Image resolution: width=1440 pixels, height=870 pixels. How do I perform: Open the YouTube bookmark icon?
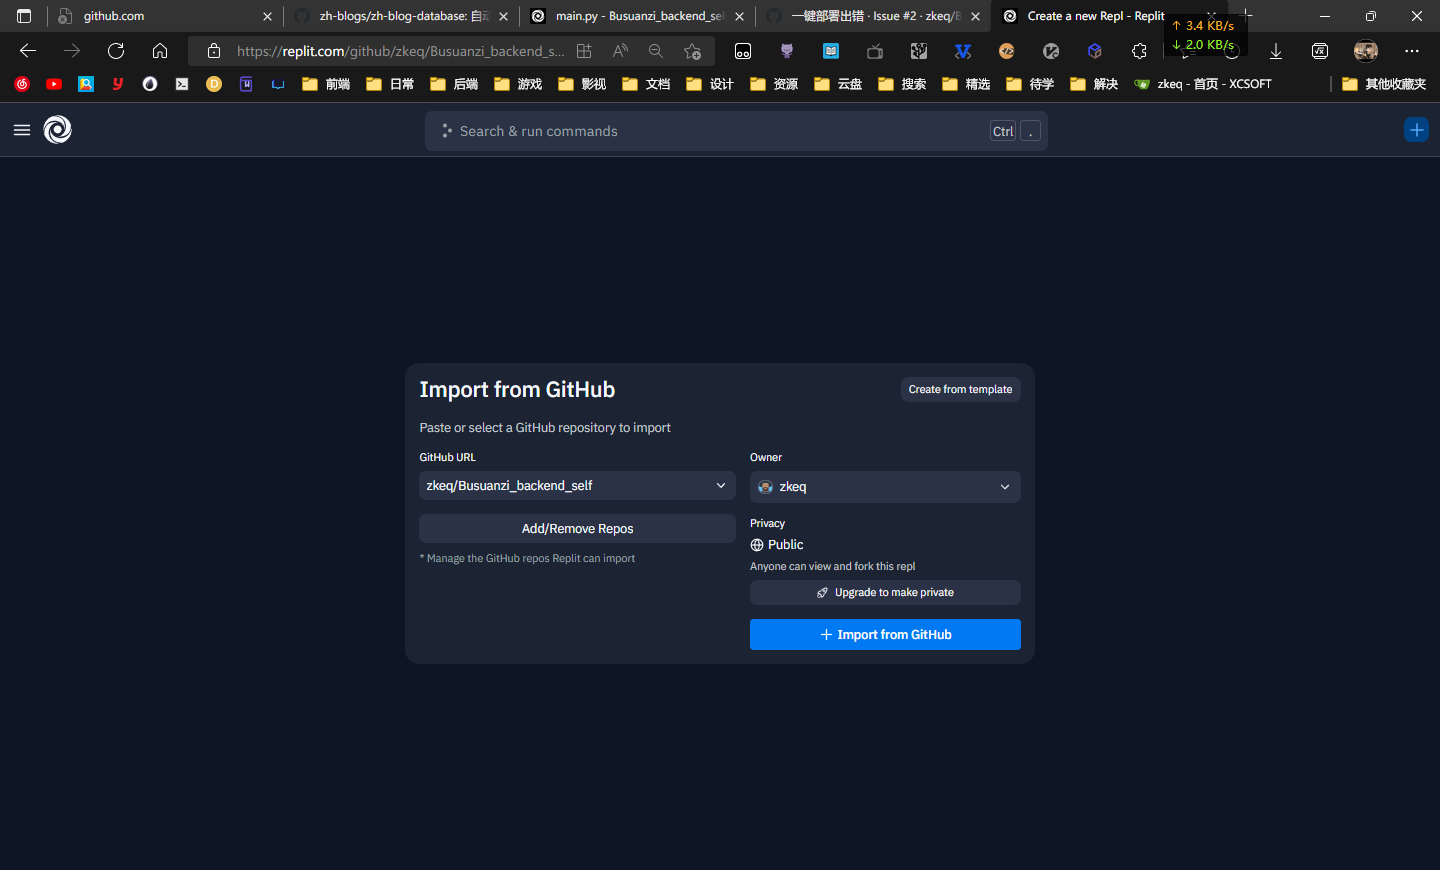point(54,84)
